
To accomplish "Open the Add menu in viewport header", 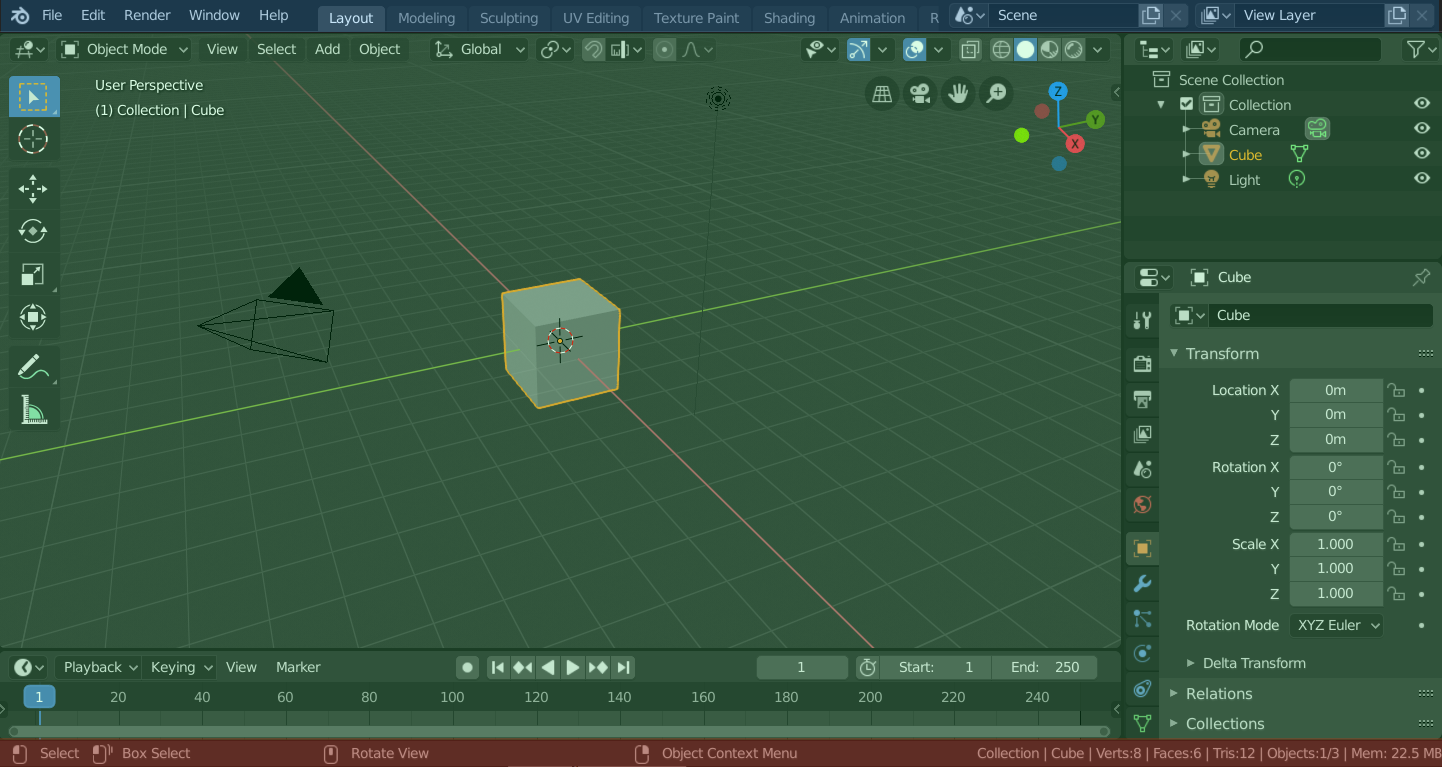I will (327, 49).
